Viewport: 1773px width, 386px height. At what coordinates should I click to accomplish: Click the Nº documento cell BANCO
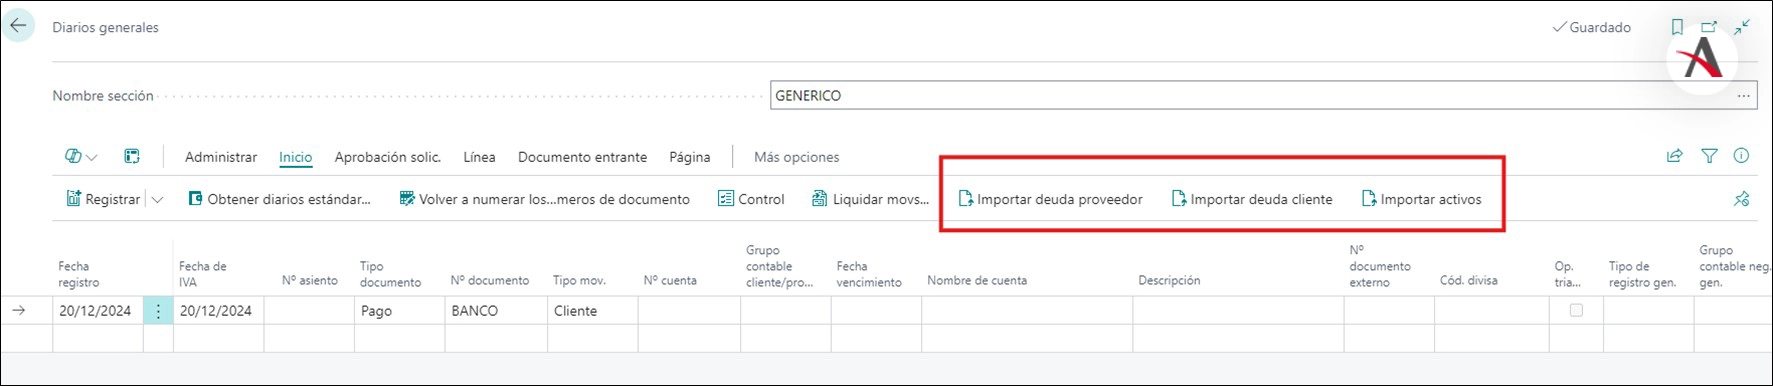point(496,311)
